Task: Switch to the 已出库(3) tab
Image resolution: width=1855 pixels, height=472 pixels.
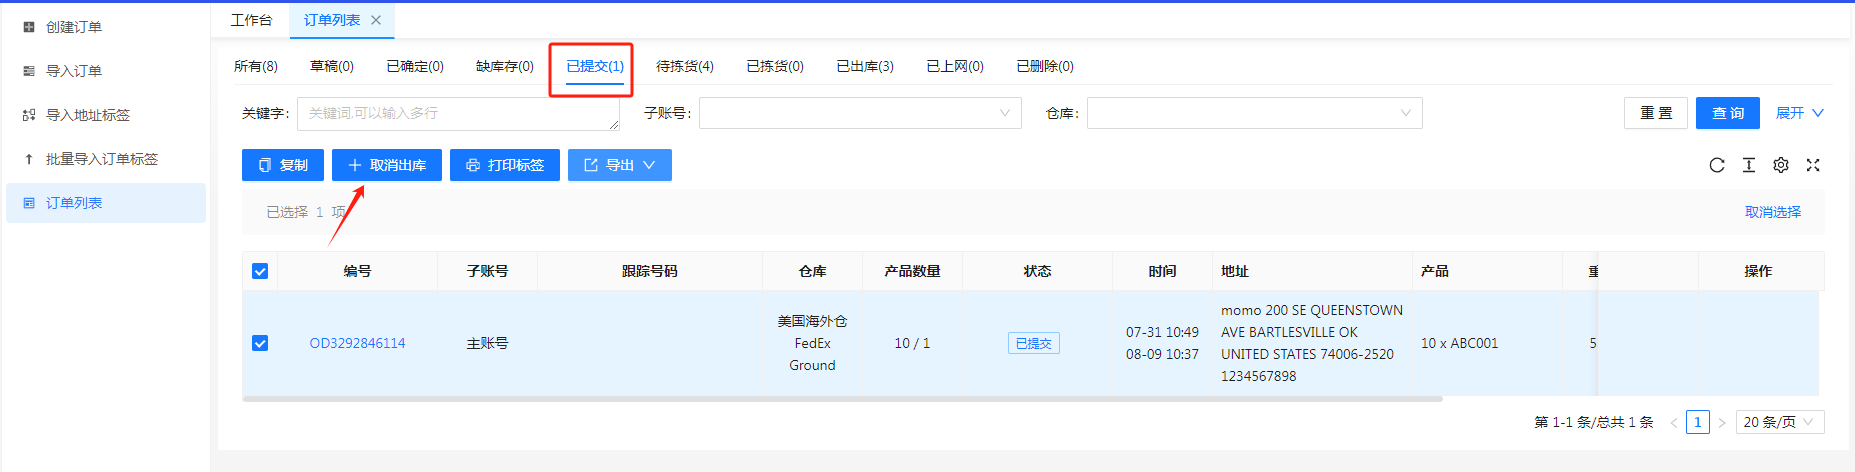Action: click(864, 66)
